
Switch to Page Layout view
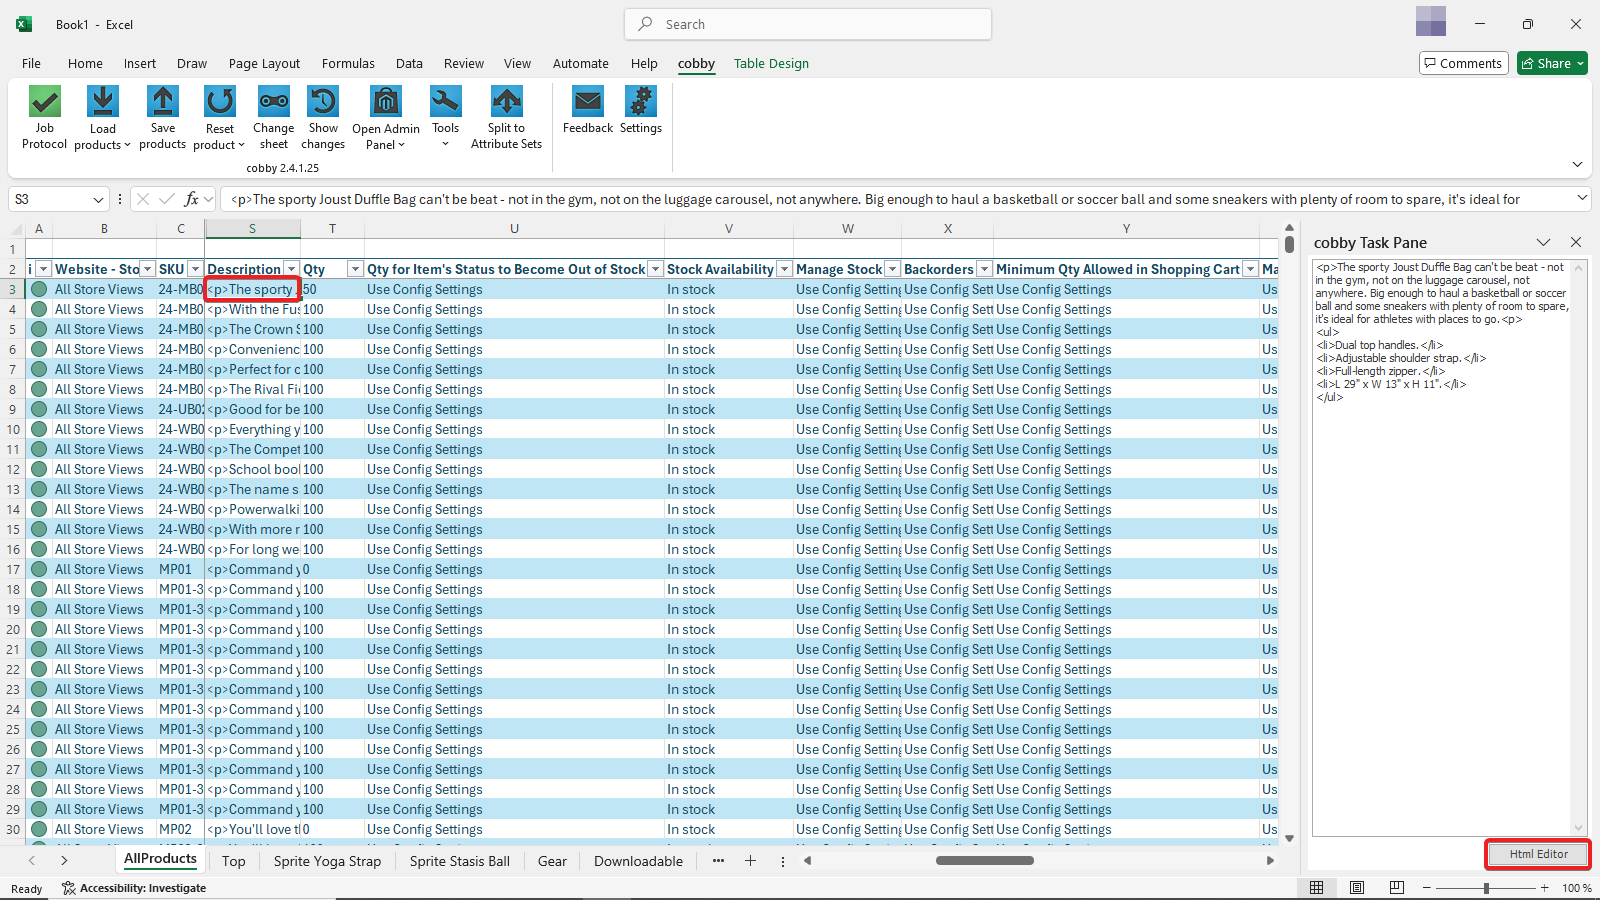[1357, 888]
